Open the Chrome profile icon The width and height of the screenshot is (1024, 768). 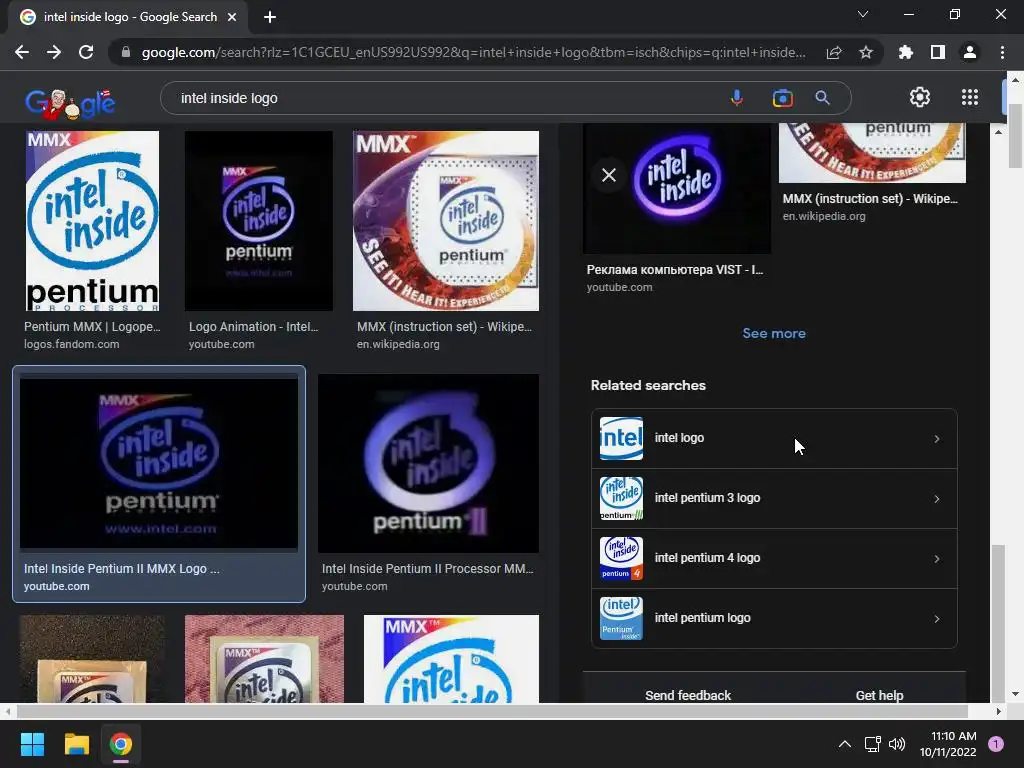point(970,52)
